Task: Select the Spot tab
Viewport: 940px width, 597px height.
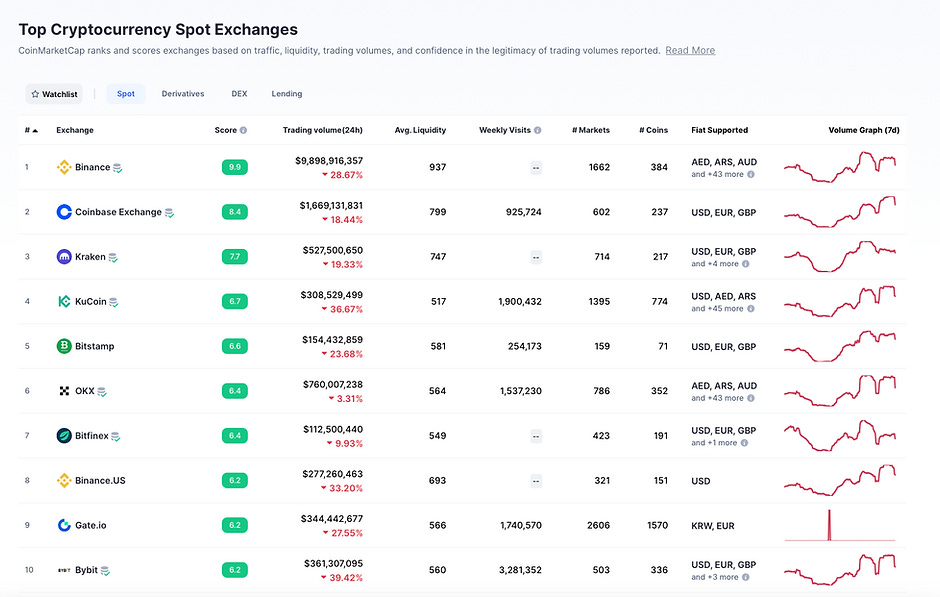Action: [x=126, y=94]
